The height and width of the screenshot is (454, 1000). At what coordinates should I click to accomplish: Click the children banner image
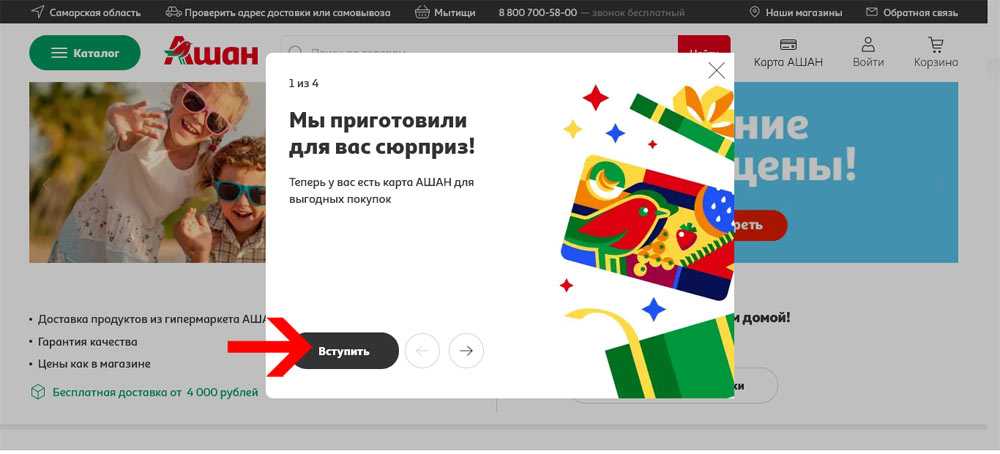[147, 172]
